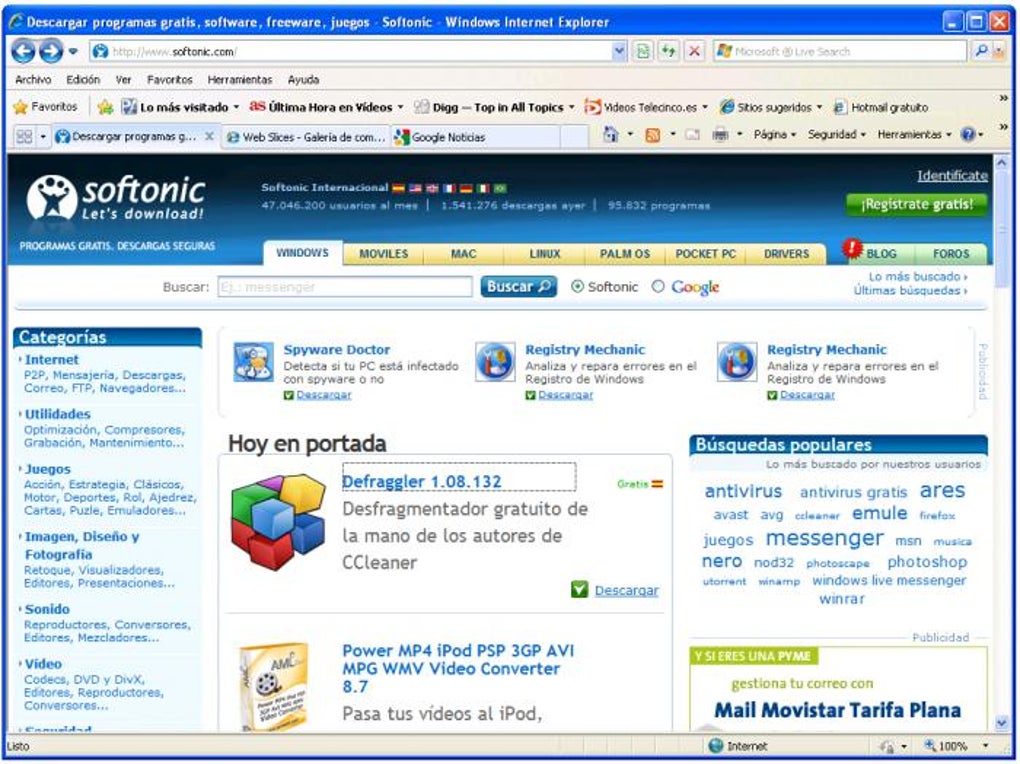This screenshot has height=764, width=1020.
Task: Click the Internet zone globe in status bar
Action: click(716, 746)
